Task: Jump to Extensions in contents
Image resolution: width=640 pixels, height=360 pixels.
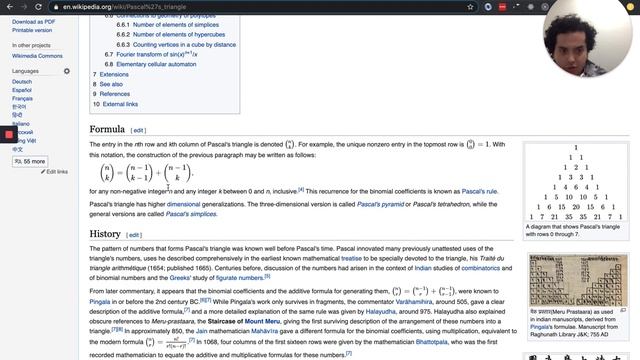Action: (x=114, y=74)
